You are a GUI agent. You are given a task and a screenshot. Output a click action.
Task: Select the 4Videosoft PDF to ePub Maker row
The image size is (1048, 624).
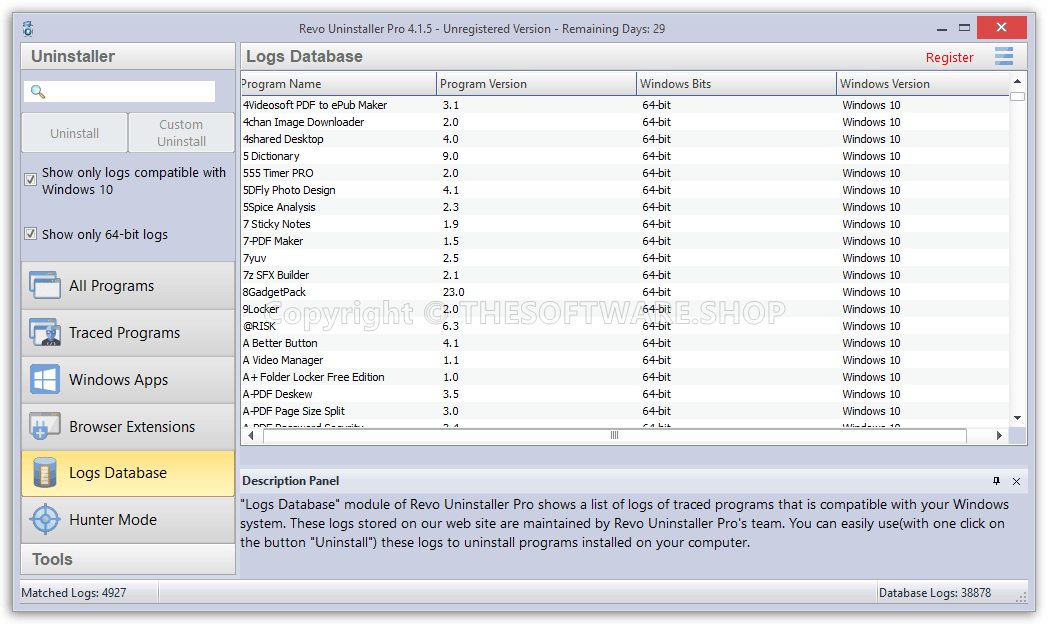pyautogui.click(x=625, y=105)
